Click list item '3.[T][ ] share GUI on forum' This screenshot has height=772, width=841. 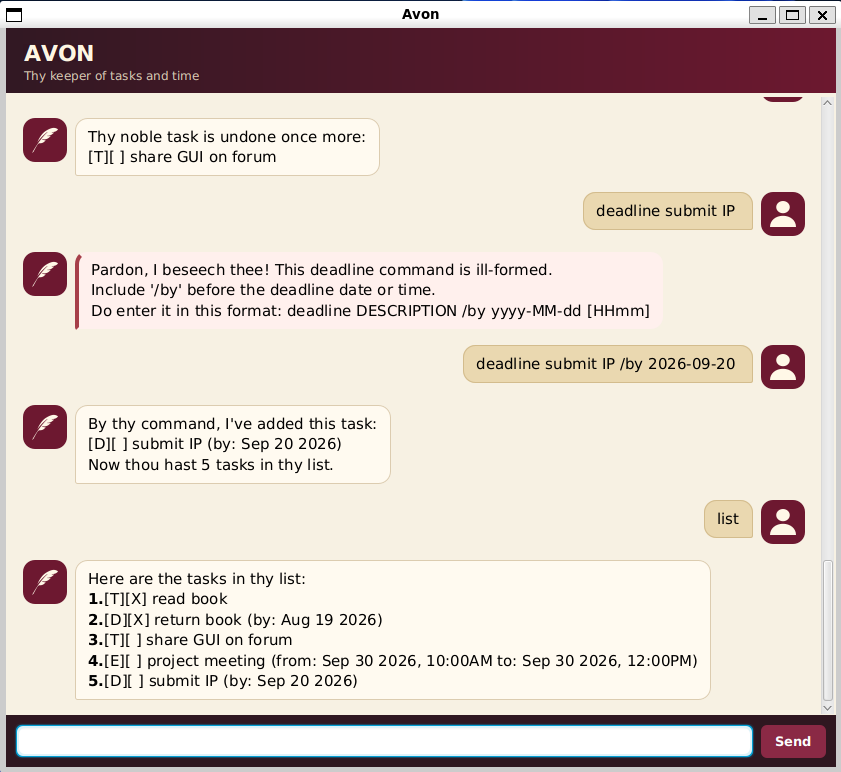tap(190, 640)
